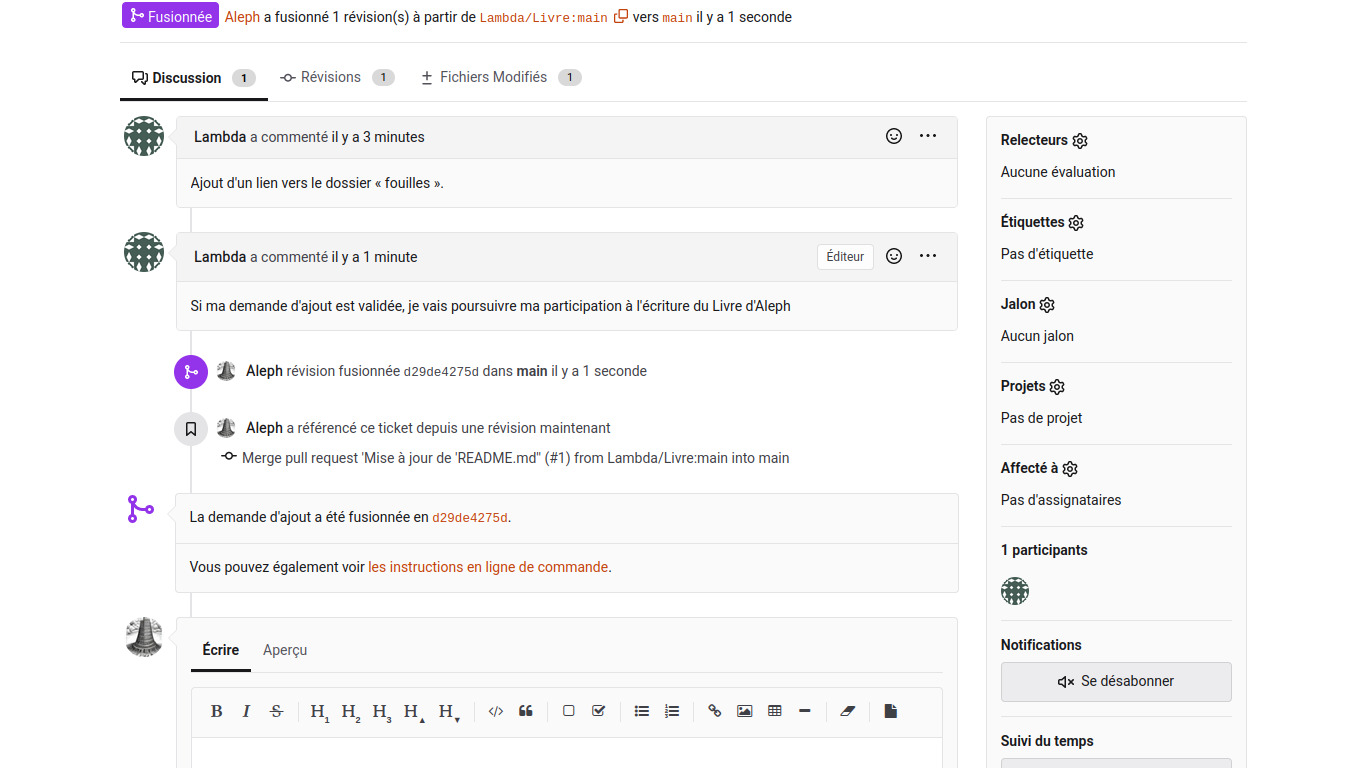1366x768 pixels.
Task: Insert a link using the toolbar
Action: (714, 711)
